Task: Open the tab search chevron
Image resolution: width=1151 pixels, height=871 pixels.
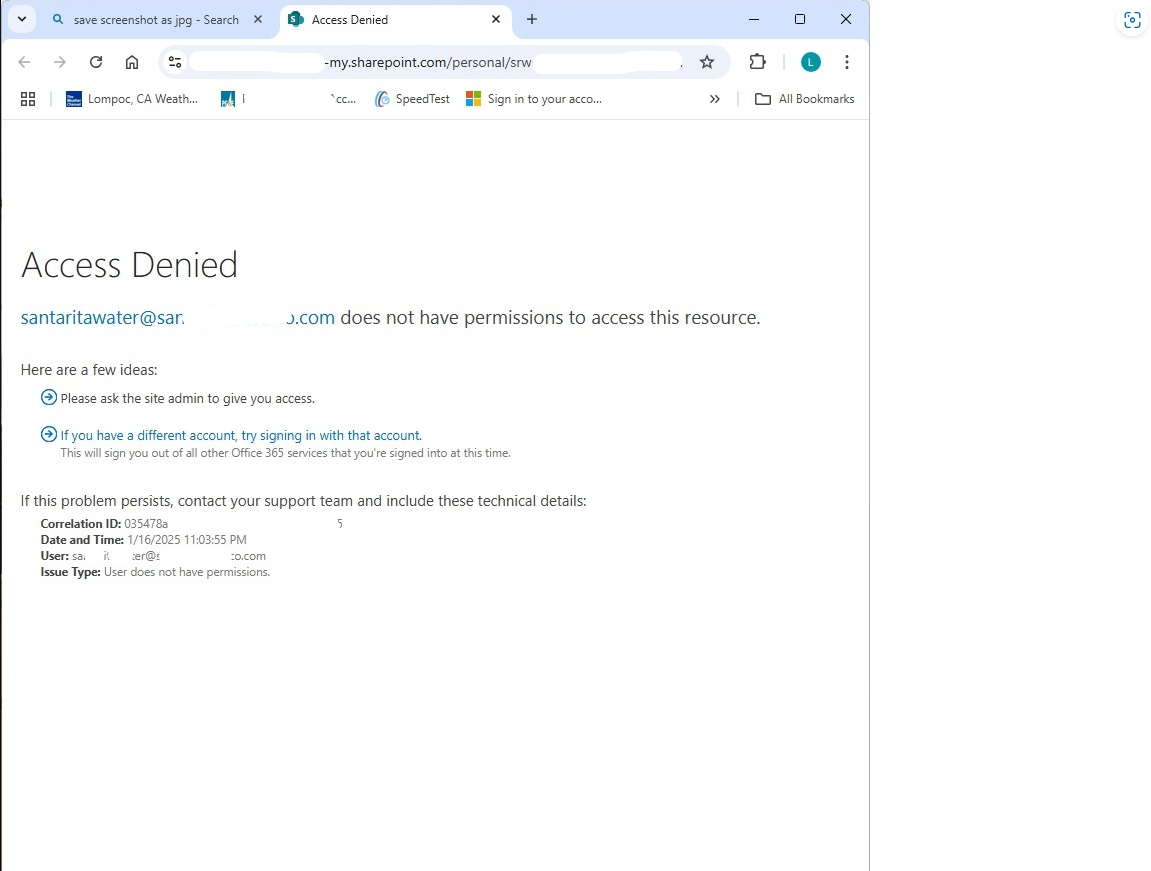Action: 21,19
